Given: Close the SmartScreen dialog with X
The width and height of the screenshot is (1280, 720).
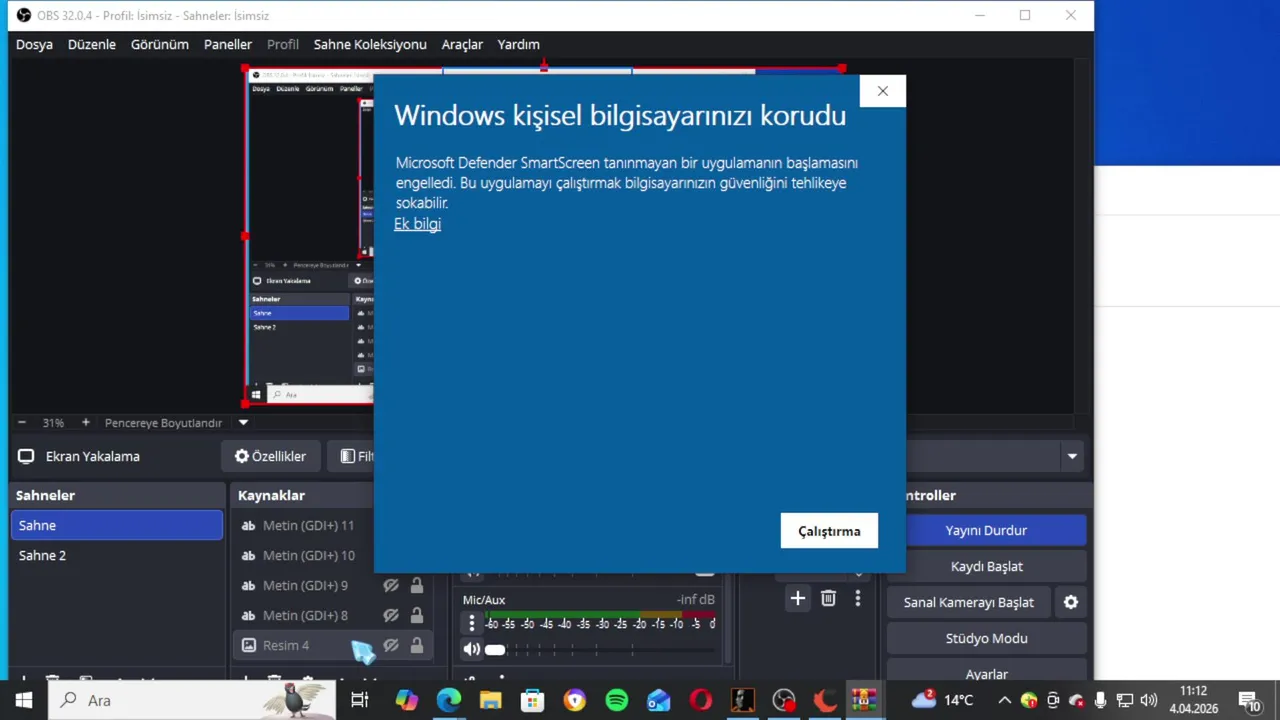Looking at the screenshot, I should 882,91.
